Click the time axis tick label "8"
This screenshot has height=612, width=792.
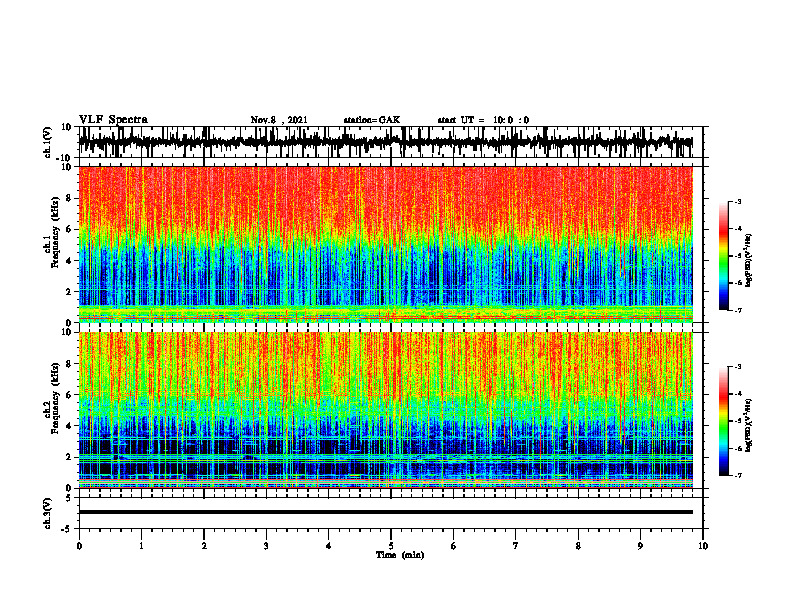(x=578, y=546)
